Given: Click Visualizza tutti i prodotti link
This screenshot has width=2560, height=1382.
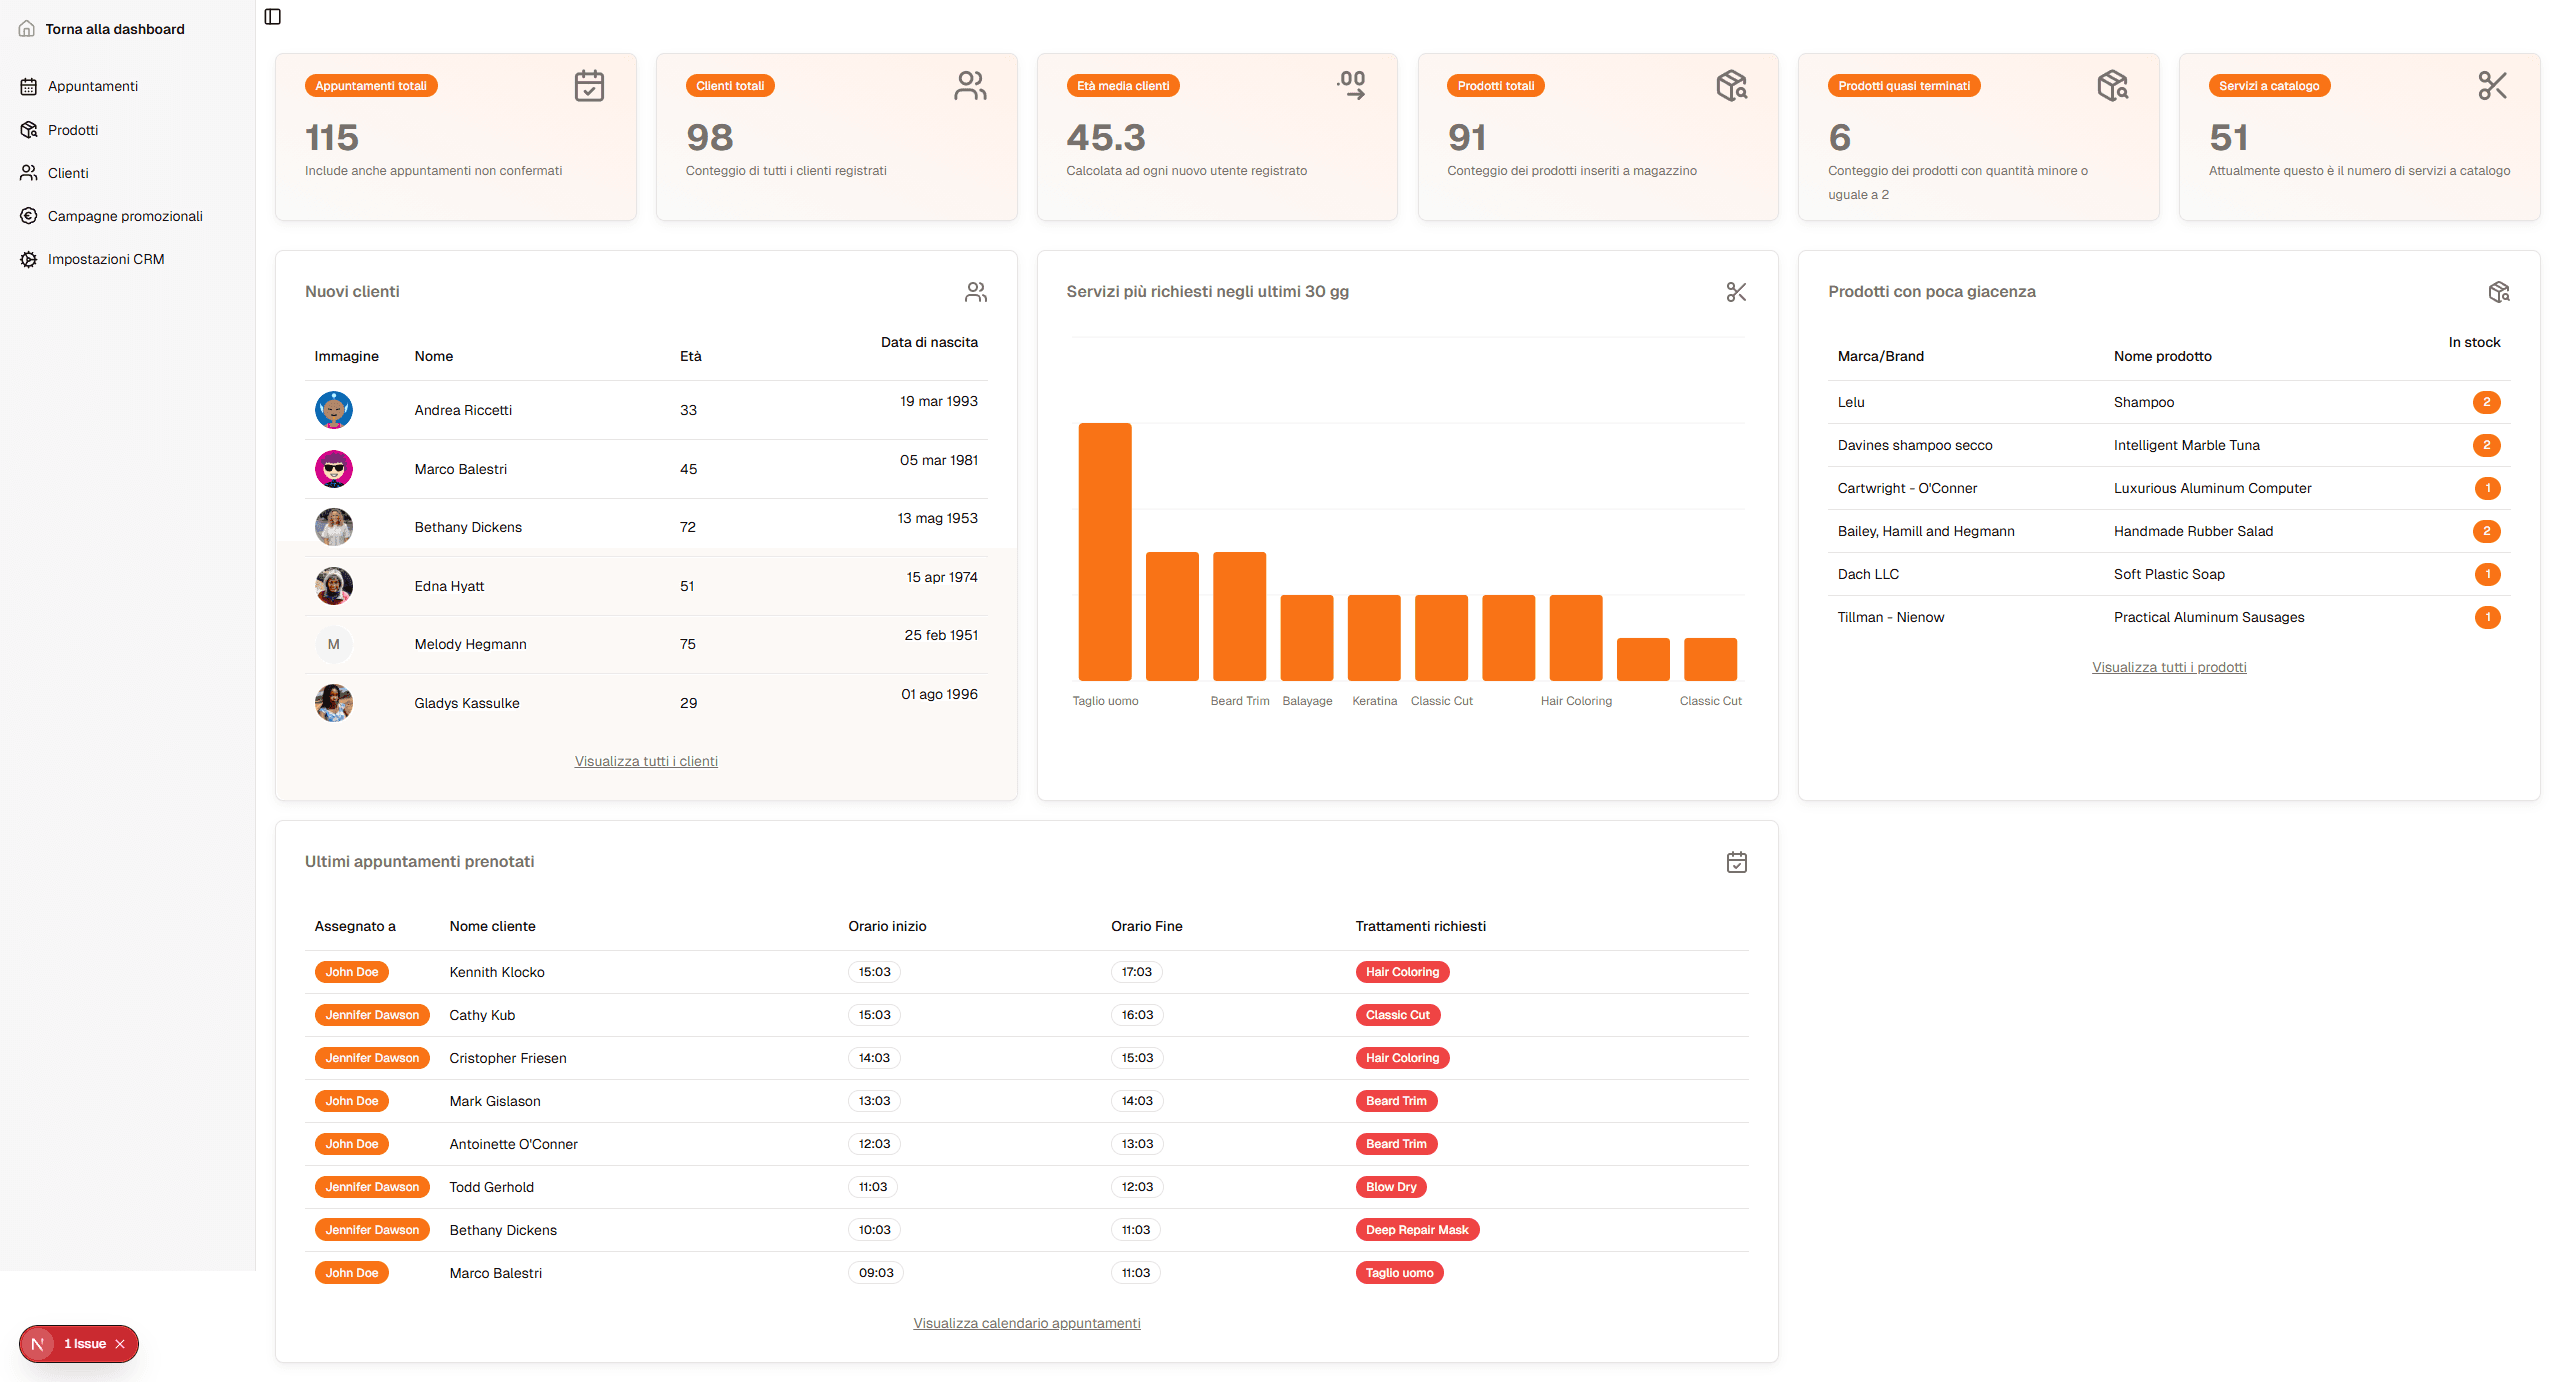Looking at the screenshot, I should pos(2169,667).
